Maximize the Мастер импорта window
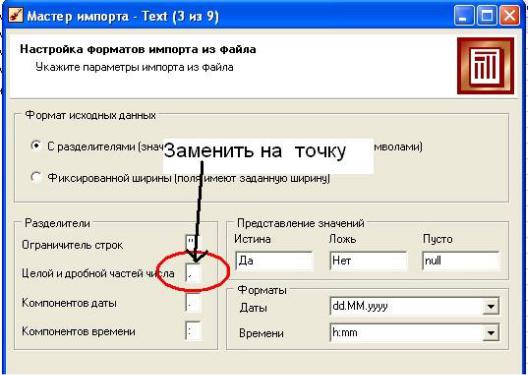The image size is (528, 375). [x=487, y=15]
